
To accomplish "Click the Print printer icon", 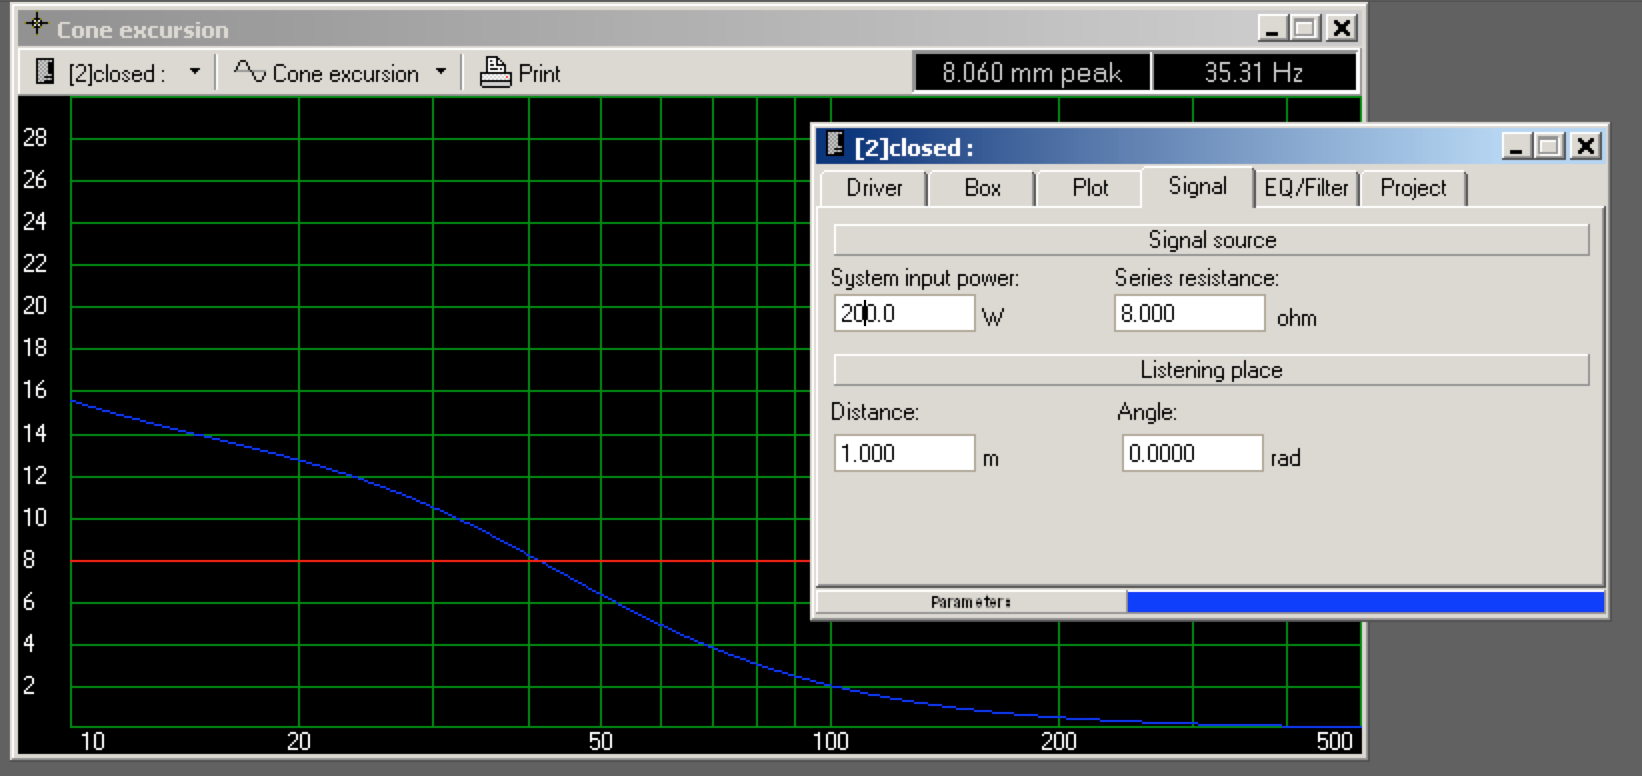I will point(495,72).
